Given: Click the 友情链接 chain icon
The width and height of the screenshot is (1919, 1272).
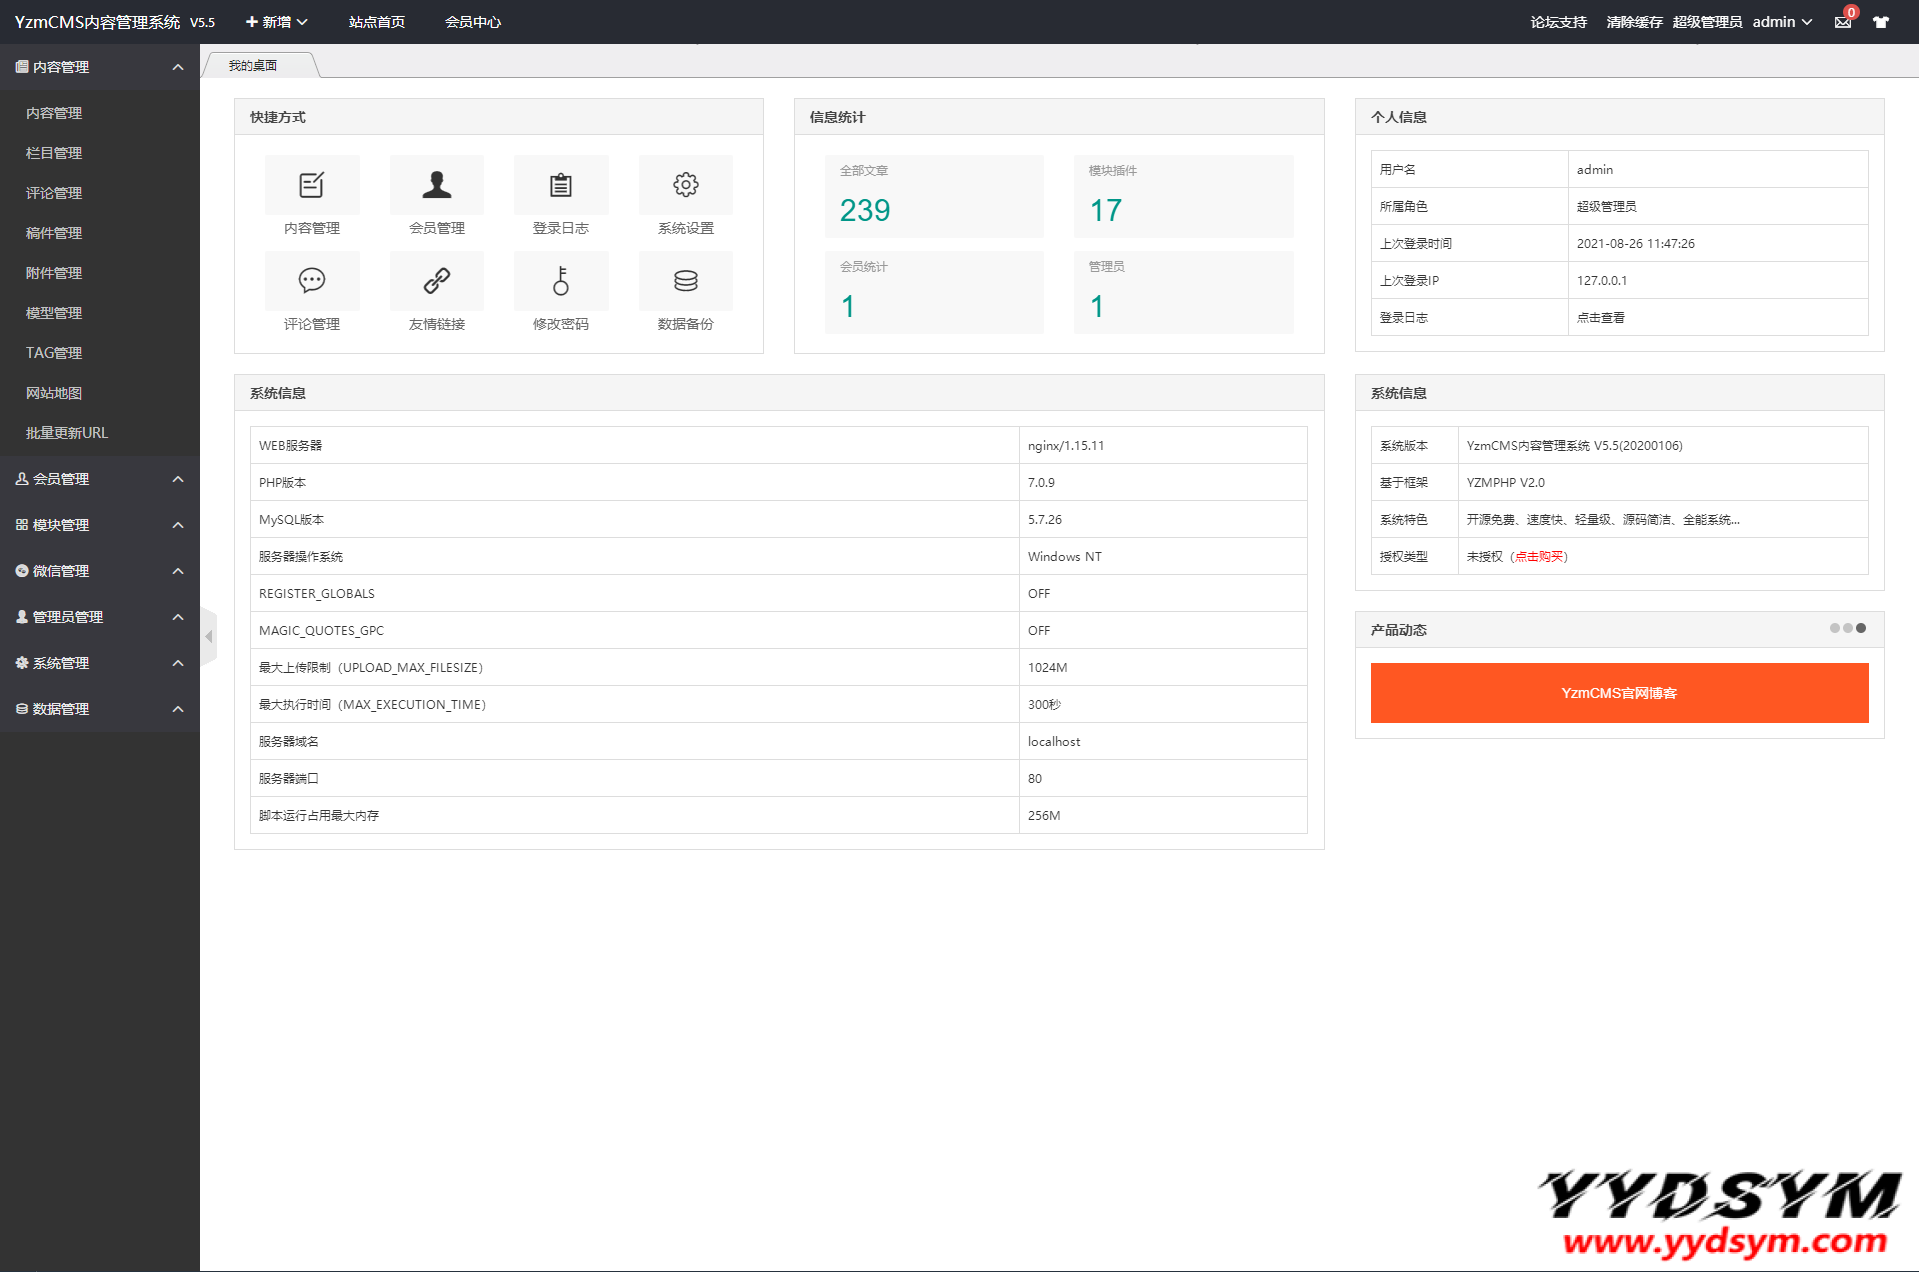Looking at the screenshot, I should coord(436,281).
